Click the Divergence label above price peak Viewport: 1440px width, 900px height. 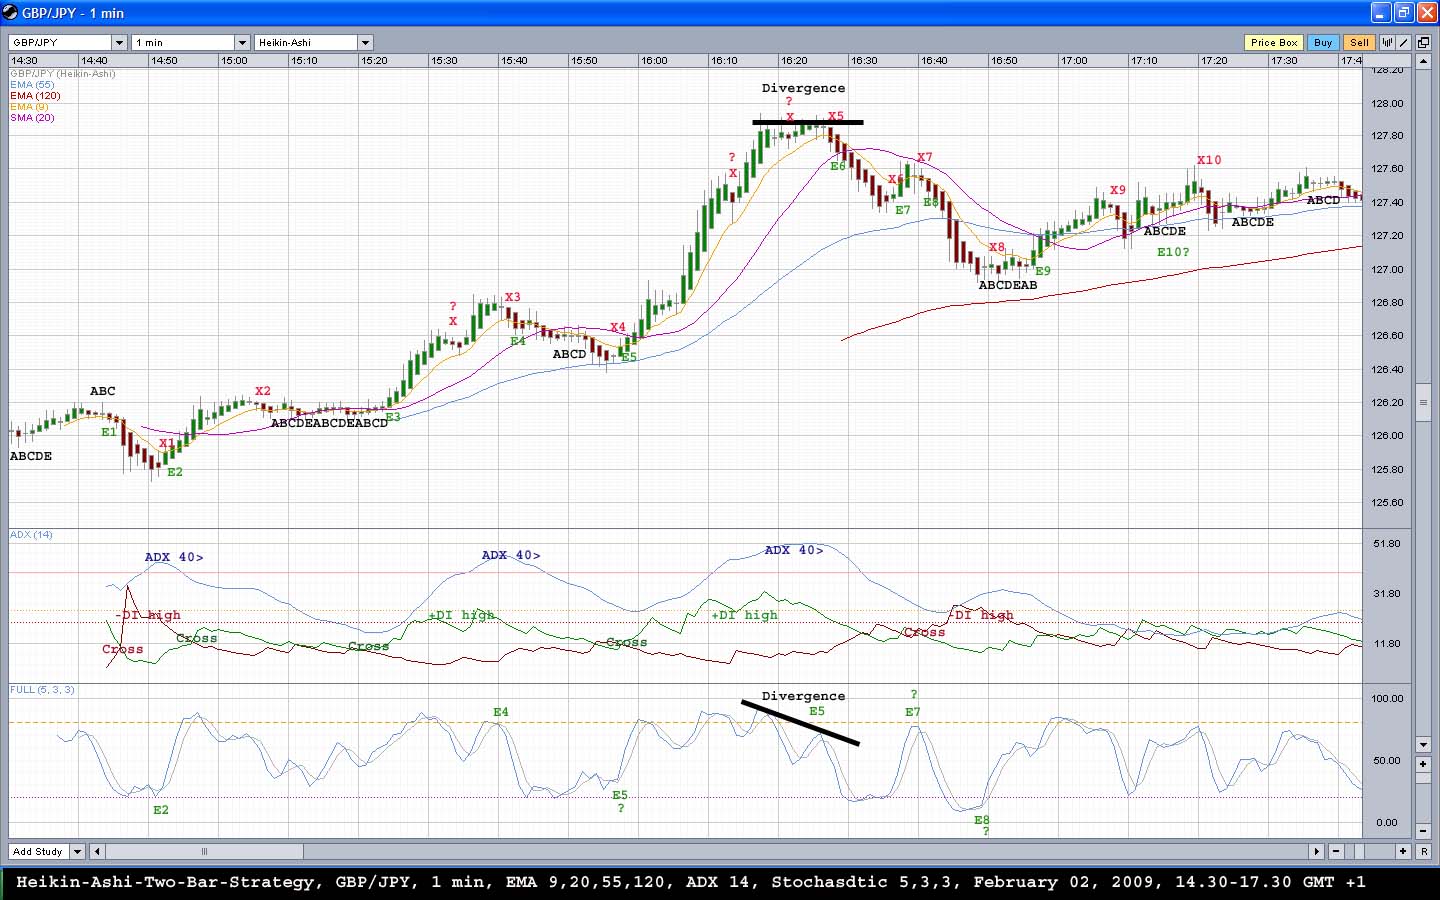[x=803, y=88]
